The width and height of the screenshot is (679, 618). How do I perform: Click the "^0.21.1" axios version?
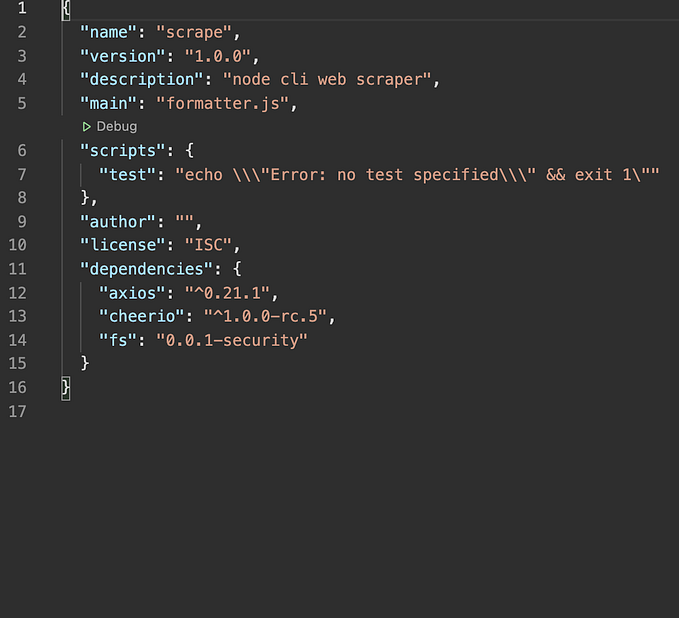coord(227,293)
